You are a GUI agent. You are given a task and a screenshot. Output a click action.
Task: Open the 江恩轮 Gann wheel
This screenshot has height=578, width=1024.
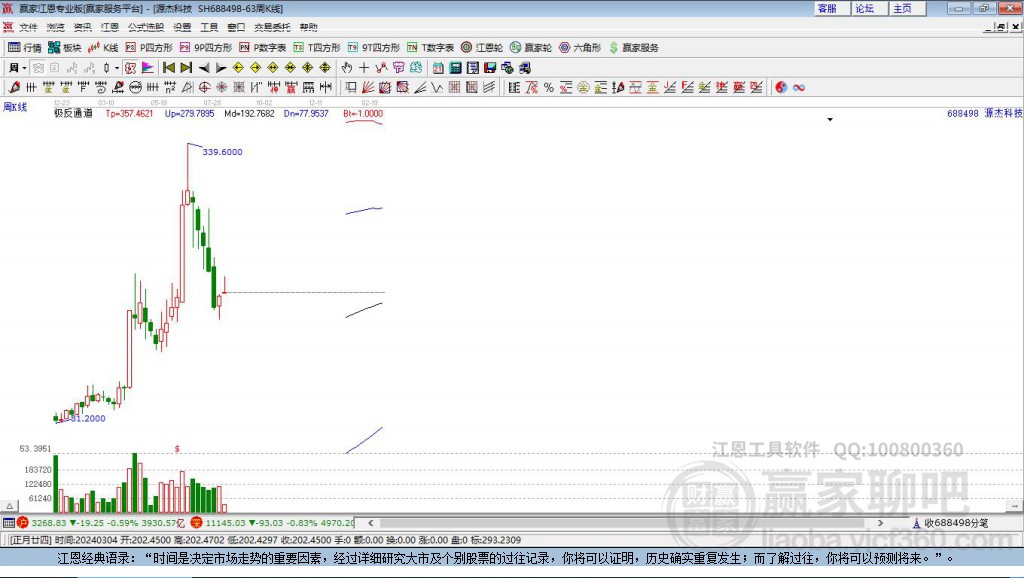coord(482,48)
